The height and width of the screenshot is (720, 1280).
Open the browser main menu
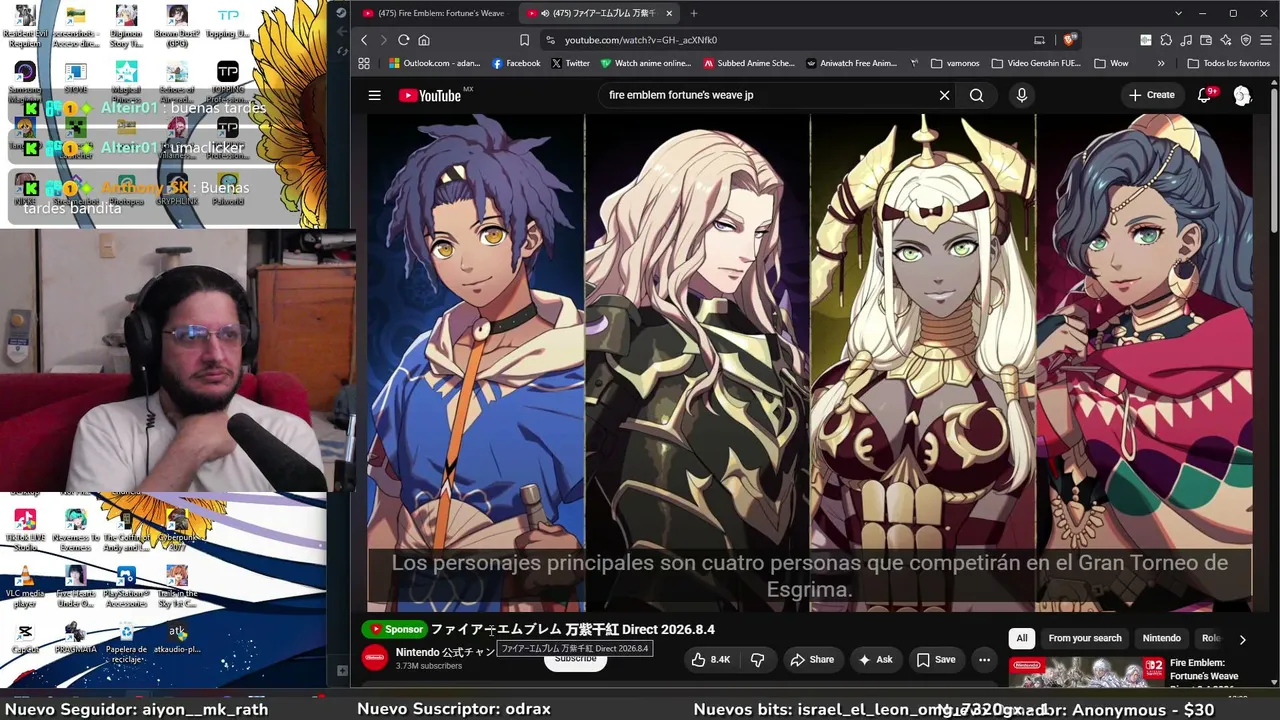coord(1266,40)
